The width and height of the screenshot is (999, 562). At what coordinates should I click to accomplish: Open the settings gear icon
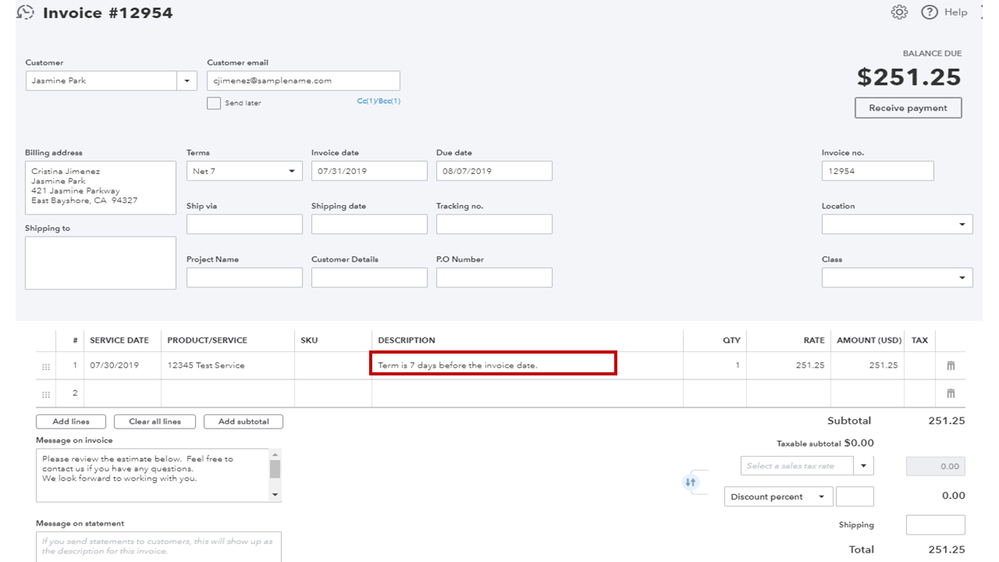(x=899, y=12)
